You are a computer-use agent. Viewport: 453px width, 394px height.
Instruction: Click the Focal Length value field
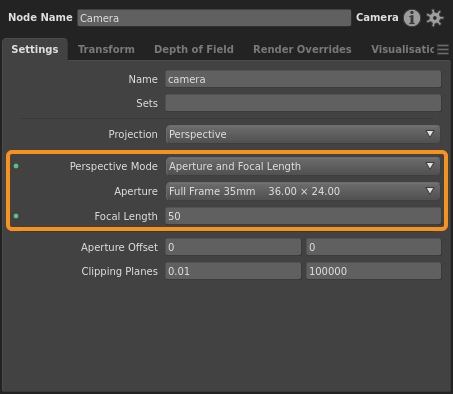[x=303, y=216]
